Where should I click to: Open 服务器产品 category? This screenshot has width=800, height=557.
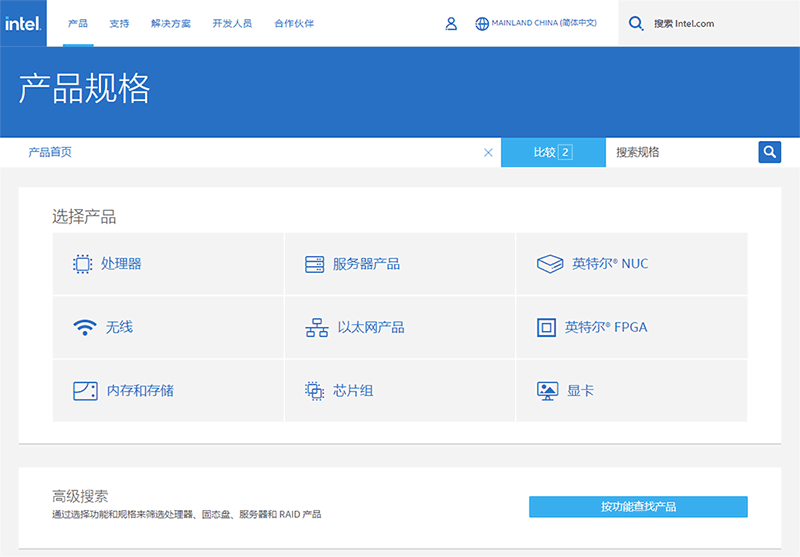(x=399, y=264)
